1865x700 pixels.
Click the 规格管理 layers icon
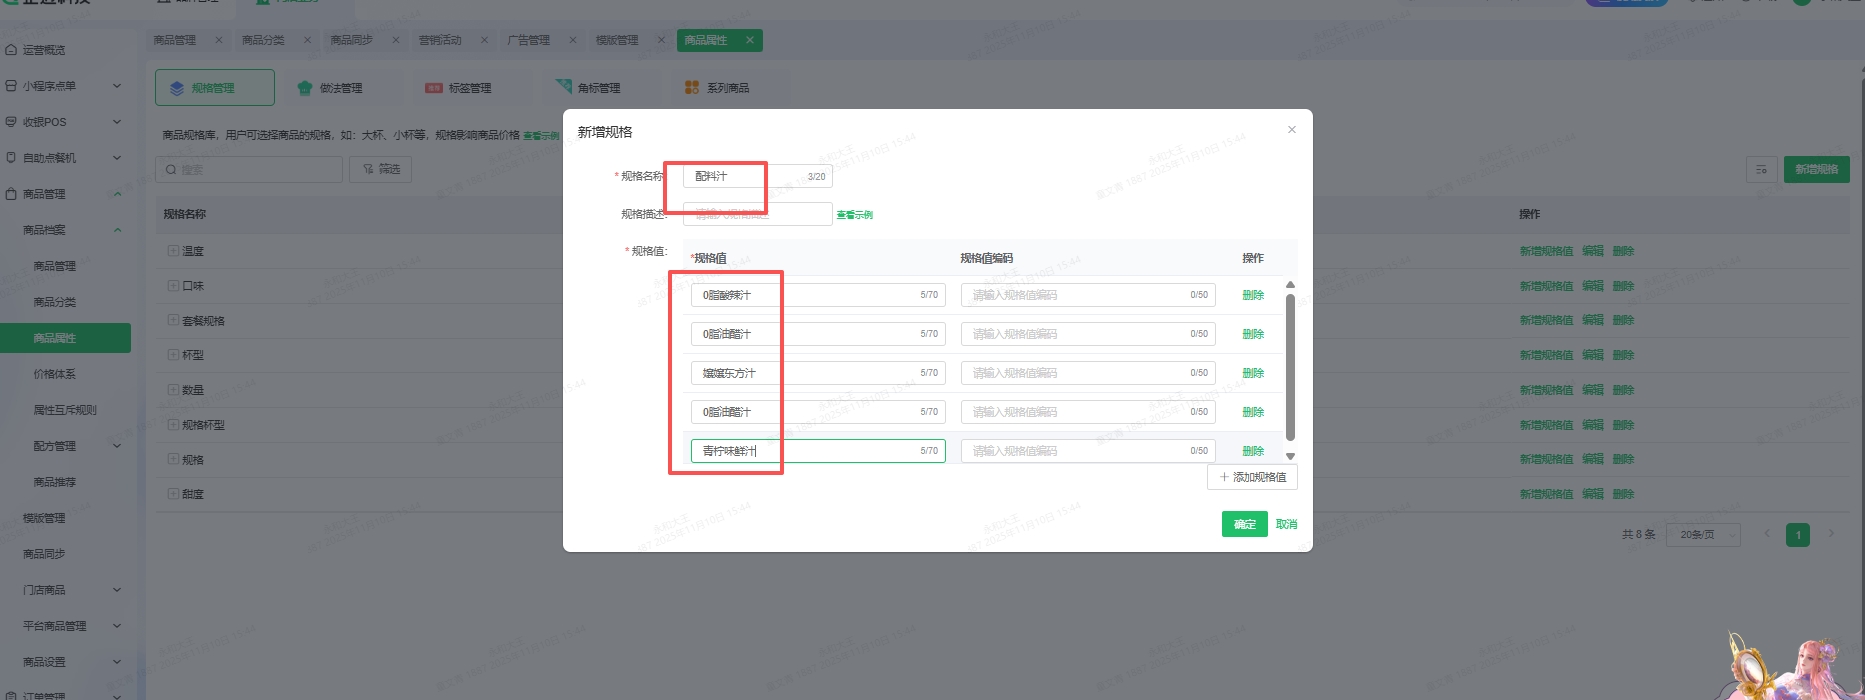click(177, 88)
